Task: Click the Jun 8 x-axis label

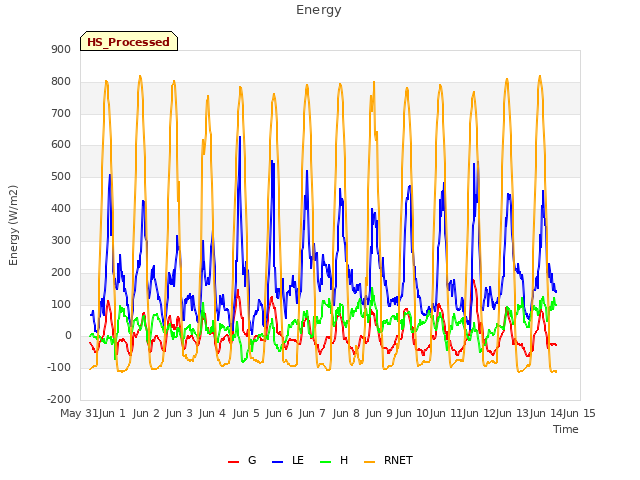Action: coord(346,413)
